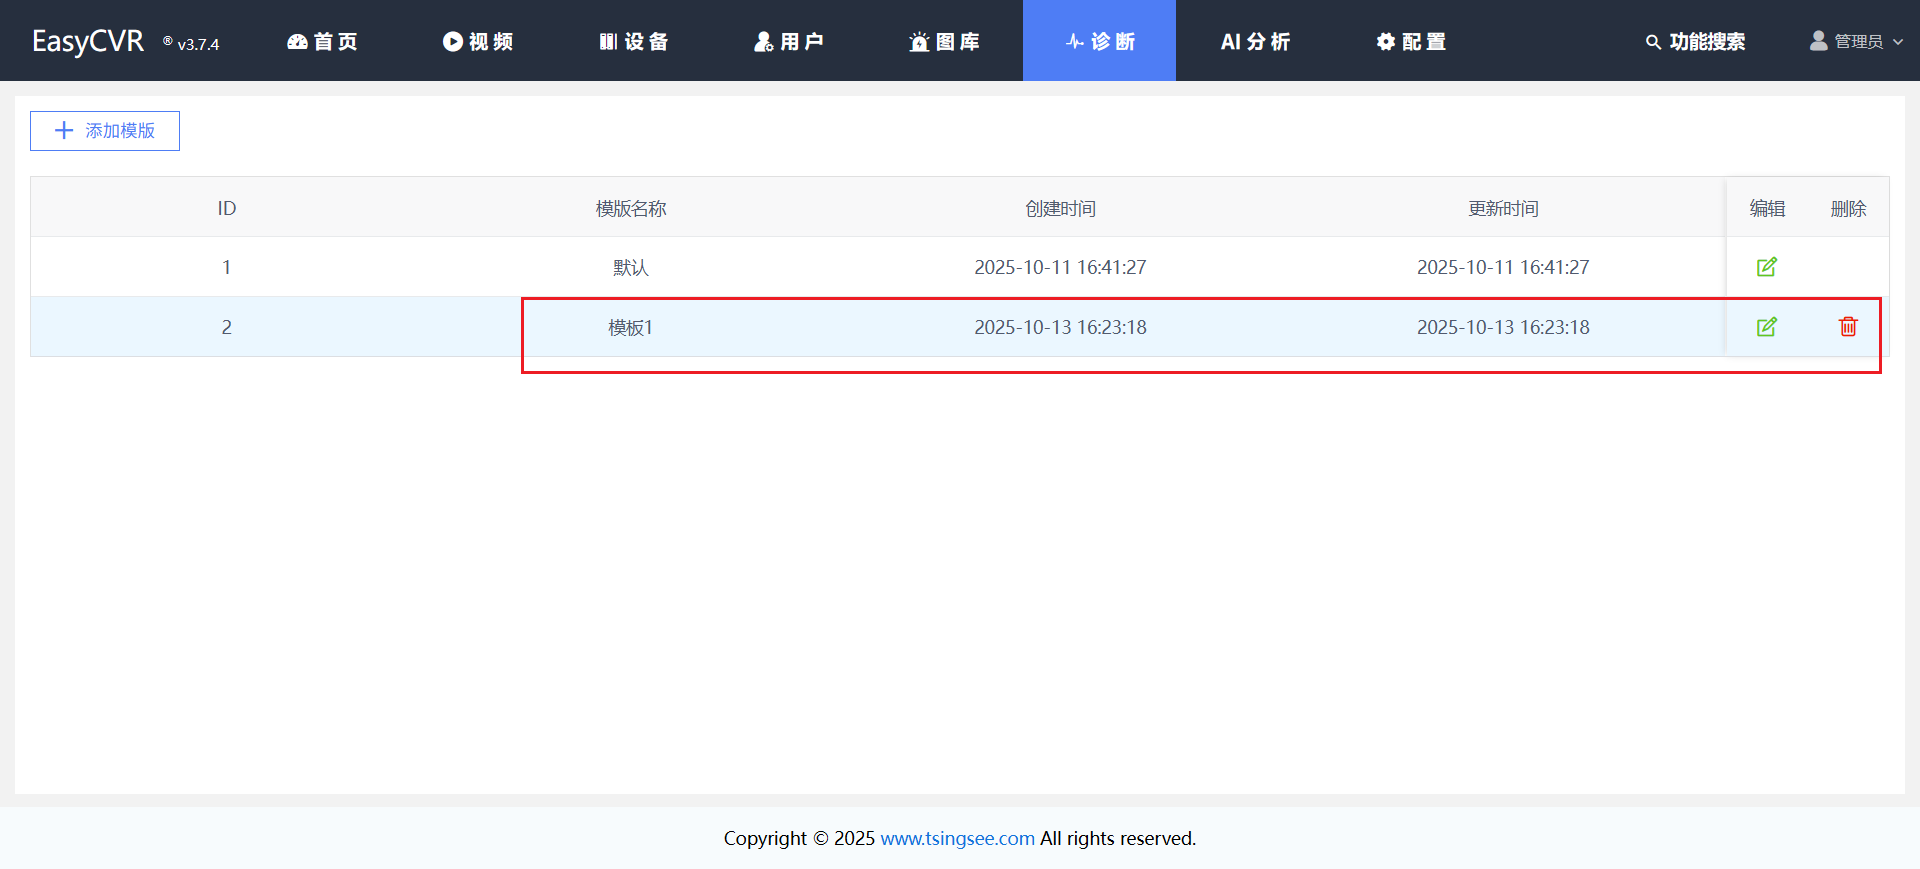Click the gear icon for 配置

click(1385, 42)
